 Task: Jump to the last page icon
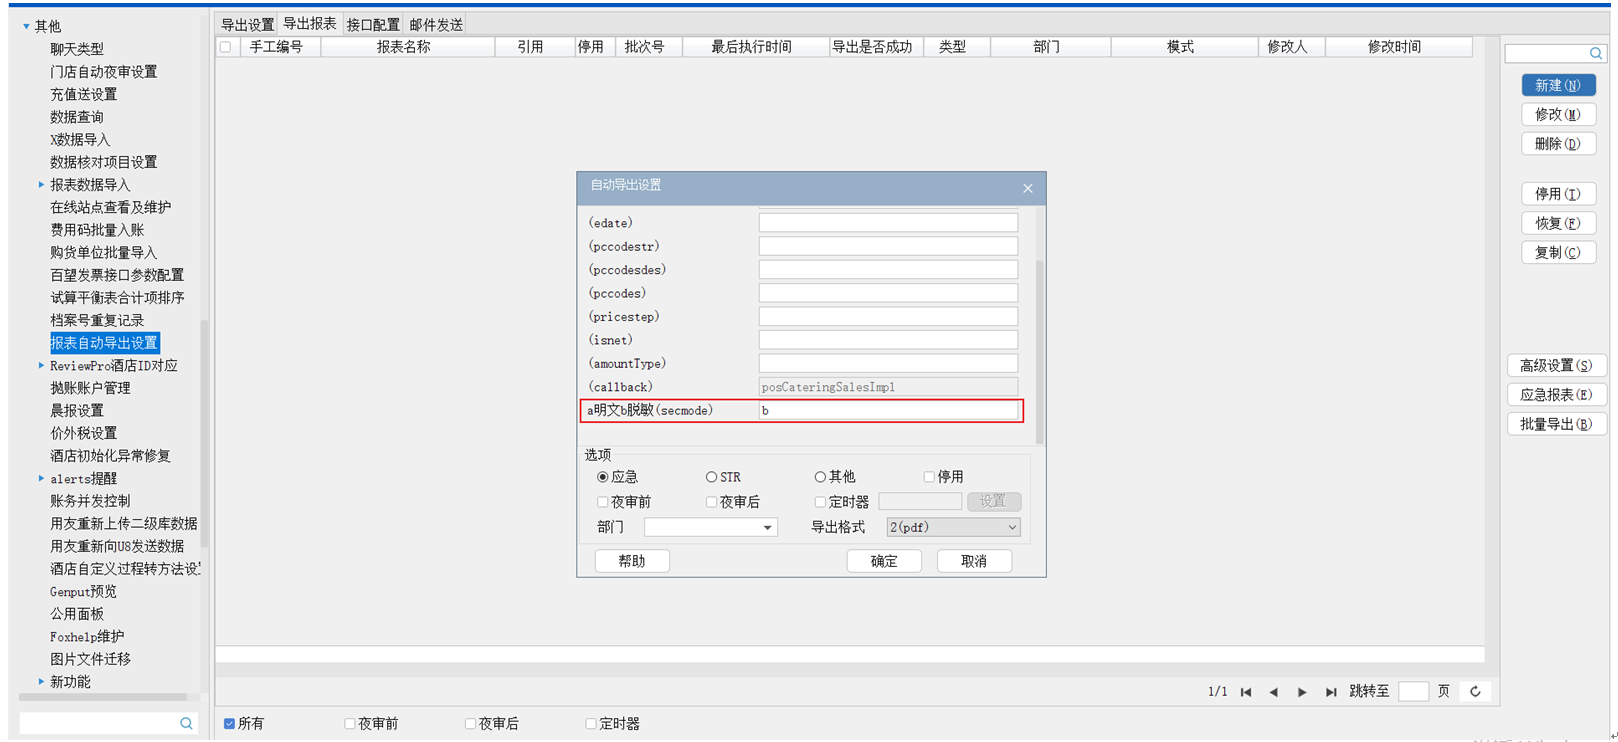1330,692
